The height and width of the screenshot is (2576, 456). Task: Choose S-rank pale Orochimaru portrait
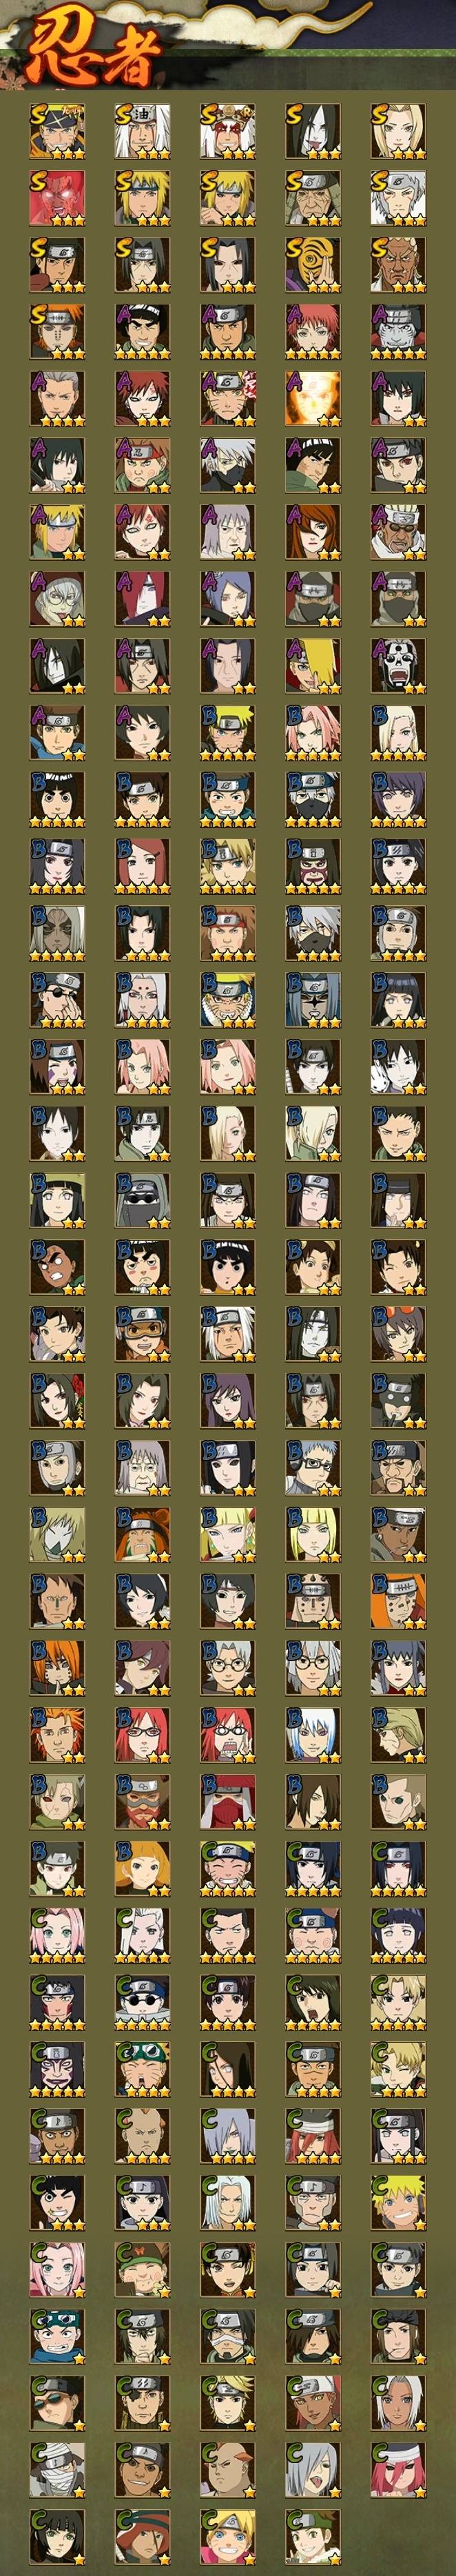coord(313,131)
